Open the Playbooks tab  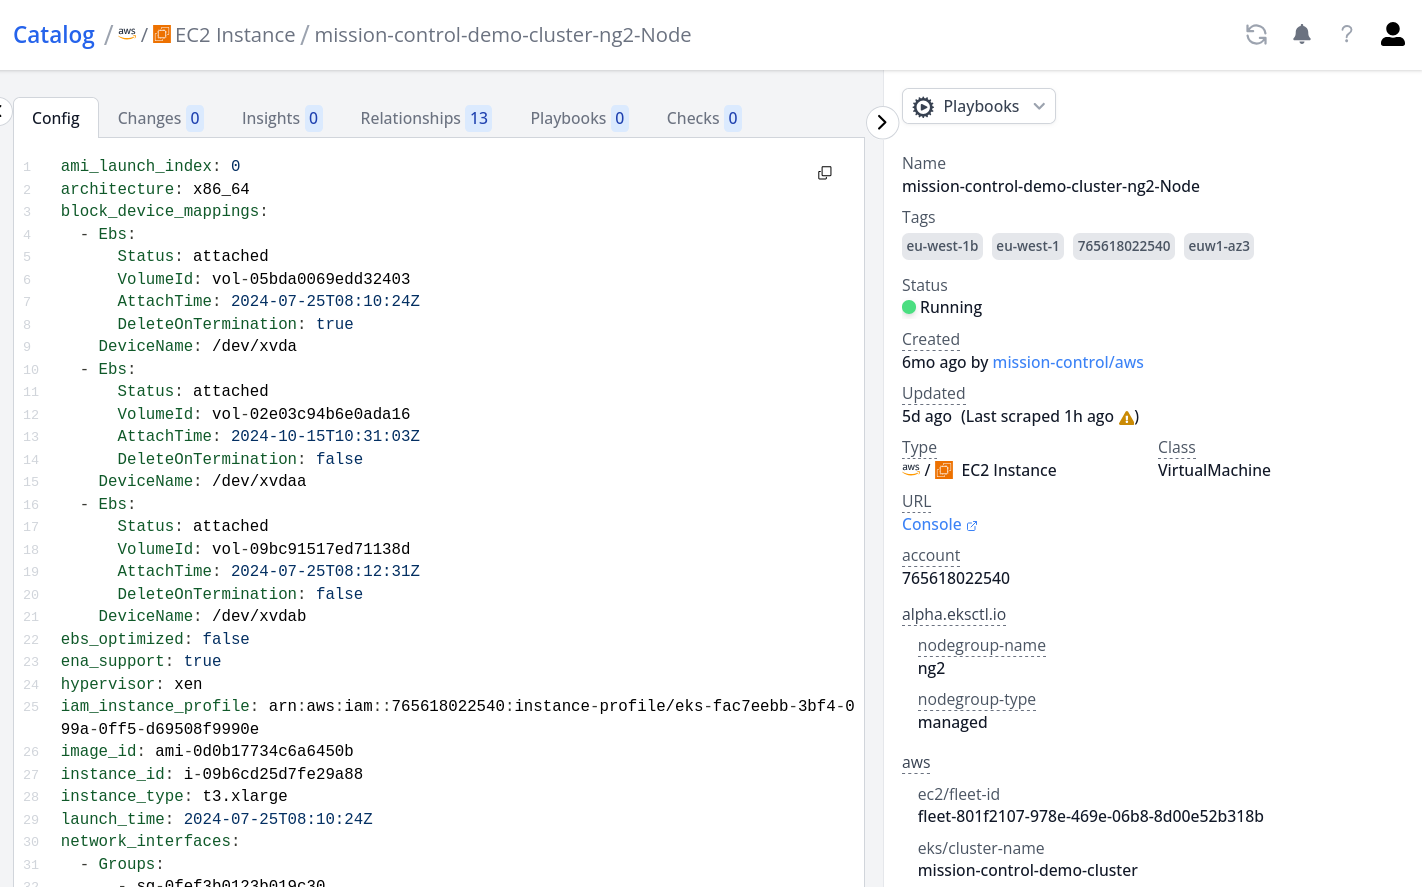tap(578, 118)
